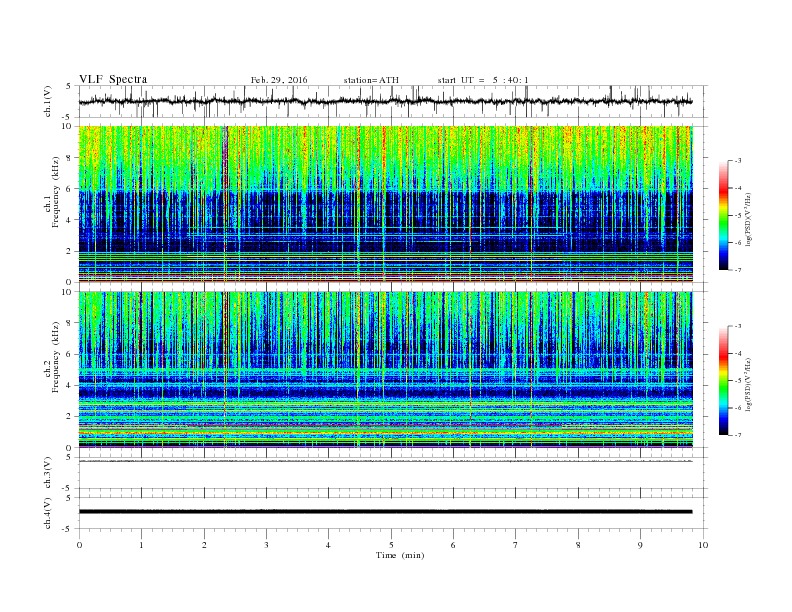792x612 pixels.
Task: Click the date text "Feb. 29, 2016"
Action: point(279,80)
